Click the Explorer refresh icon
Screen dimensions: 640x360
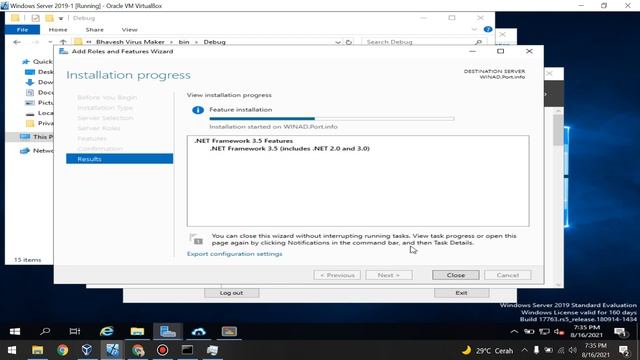coord(349,42)
